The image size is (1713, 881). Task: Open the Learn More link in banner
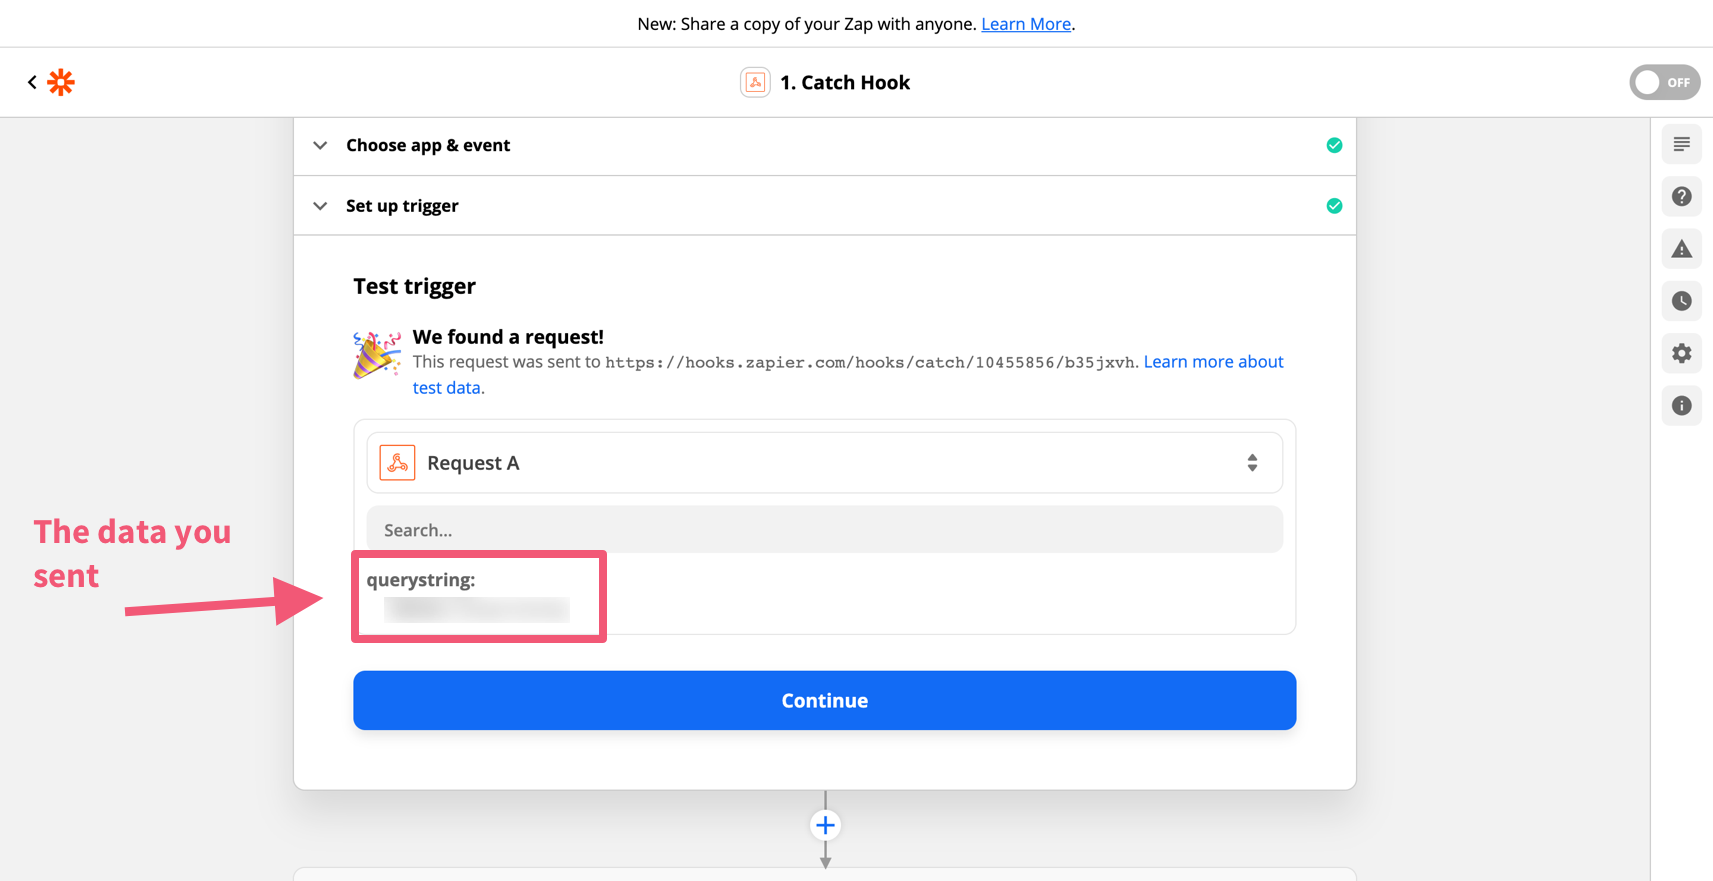coord(1026,24)
